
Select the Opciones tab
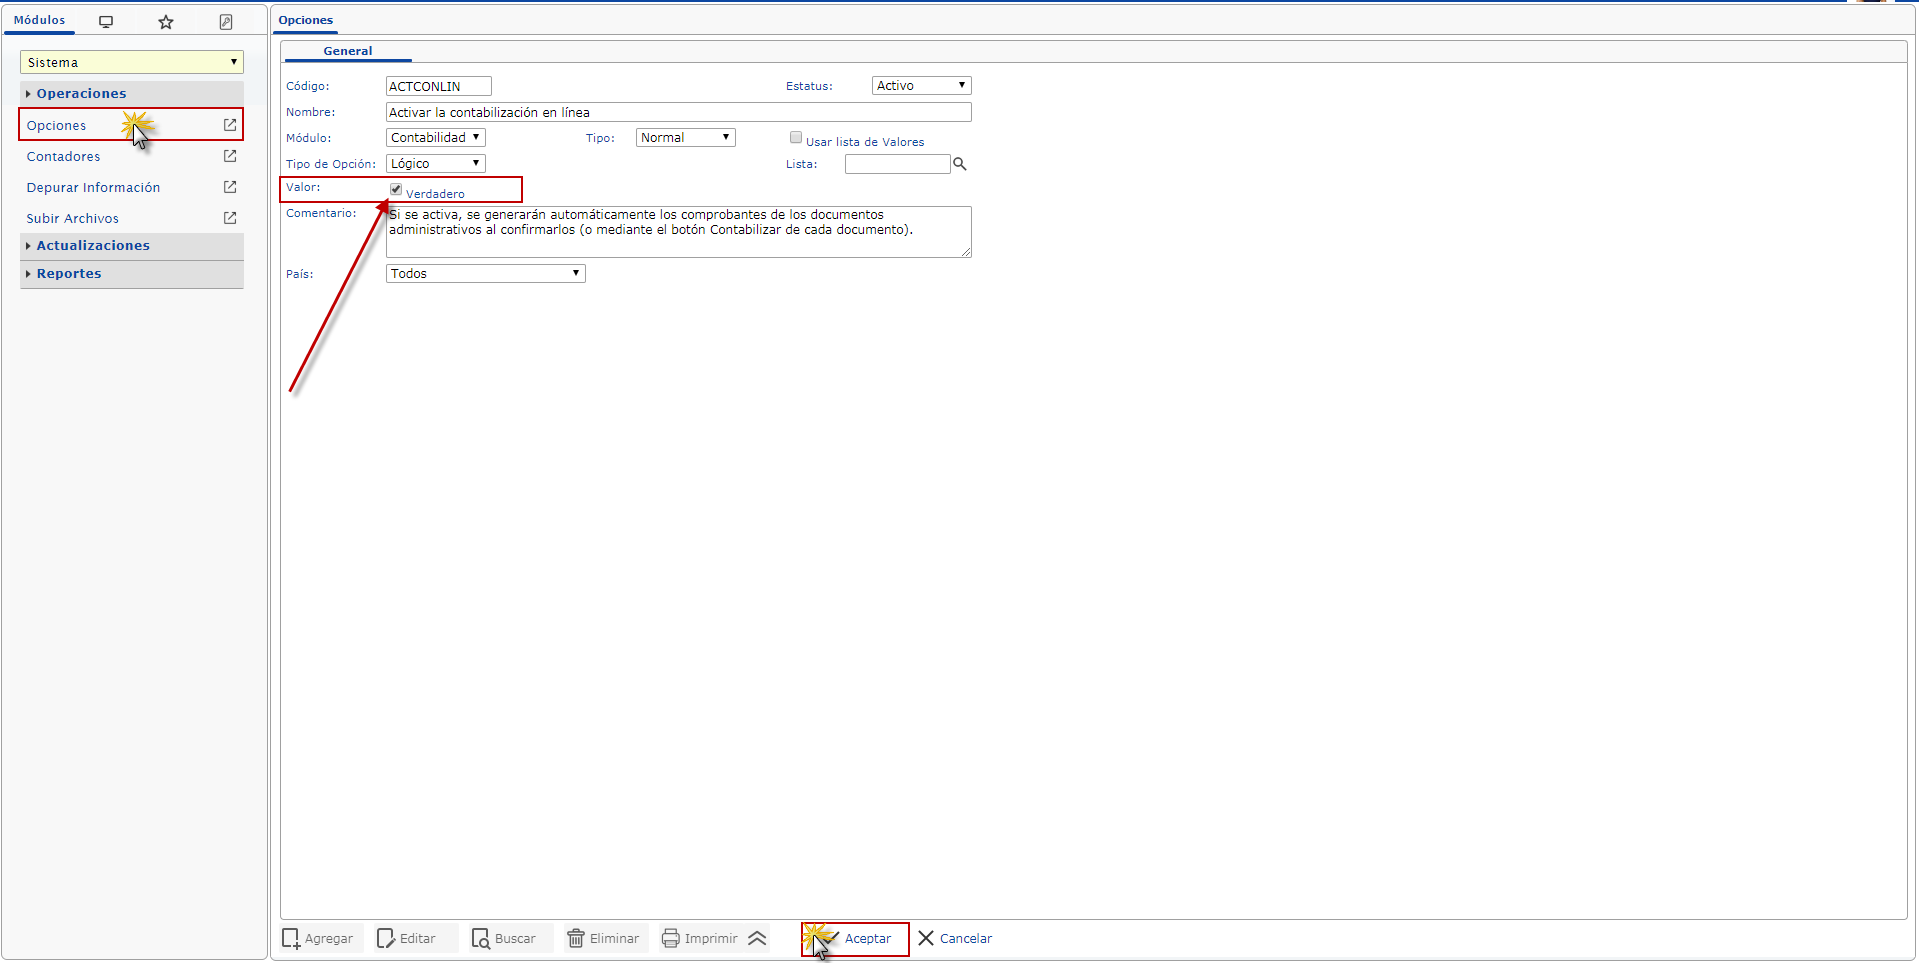[306, 20]
